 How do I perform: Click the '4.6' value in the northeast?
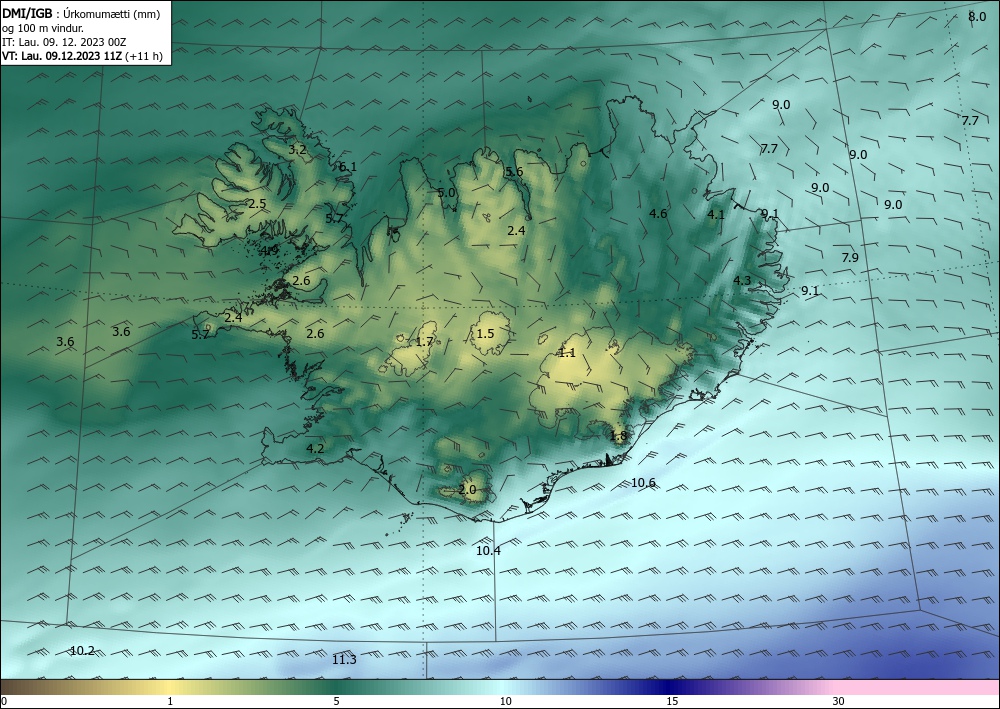click(x=658, y=214)
